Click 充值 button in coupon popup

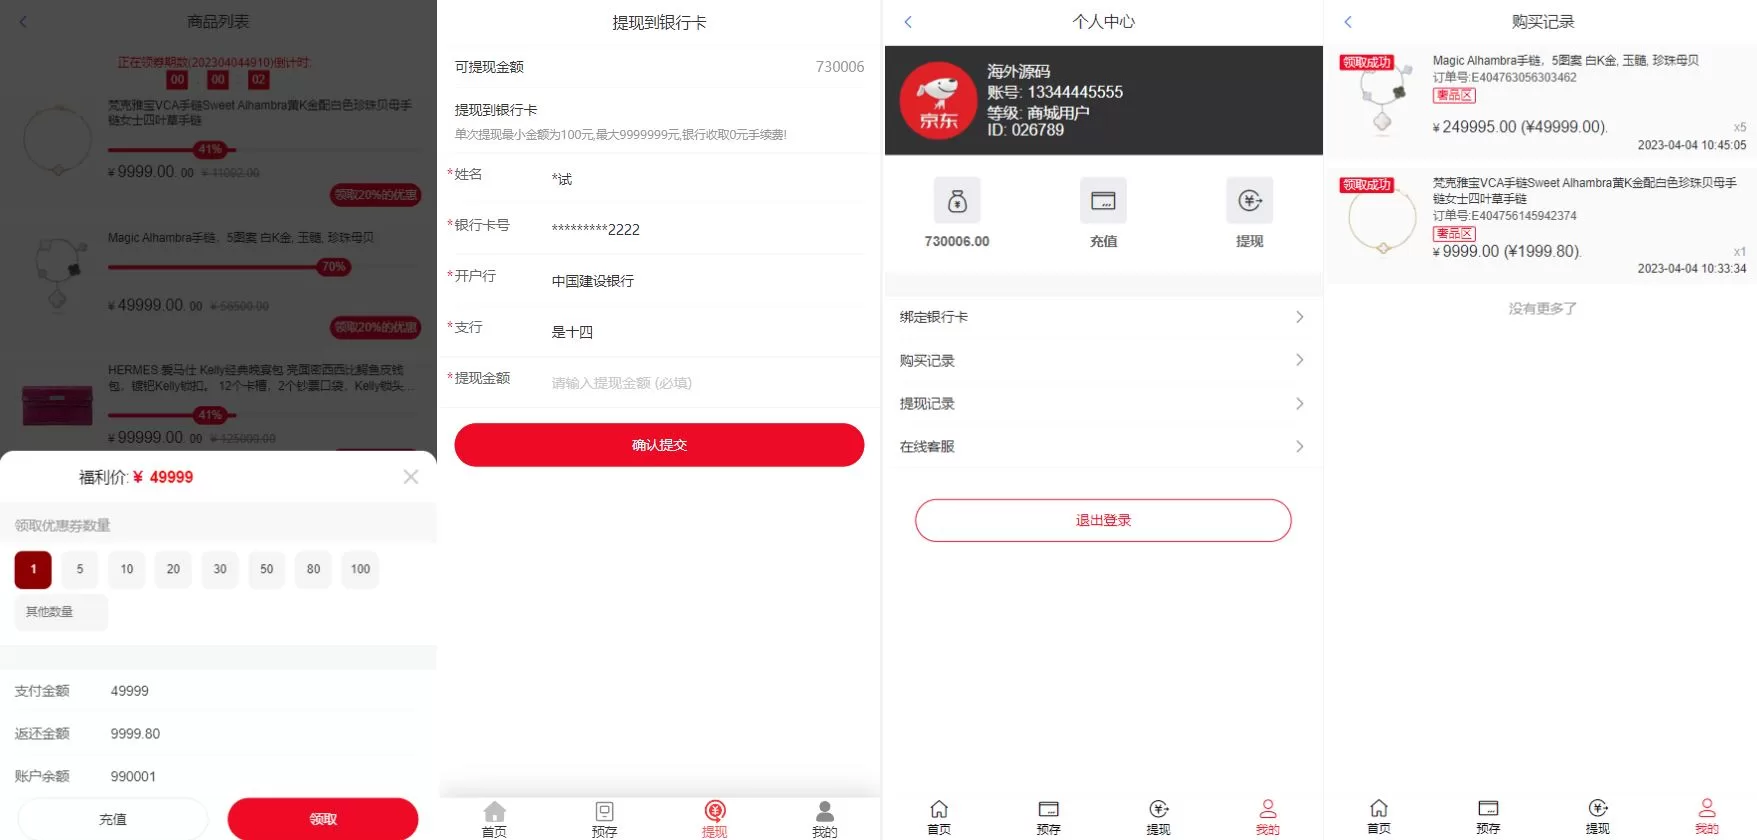click(113, 819)
